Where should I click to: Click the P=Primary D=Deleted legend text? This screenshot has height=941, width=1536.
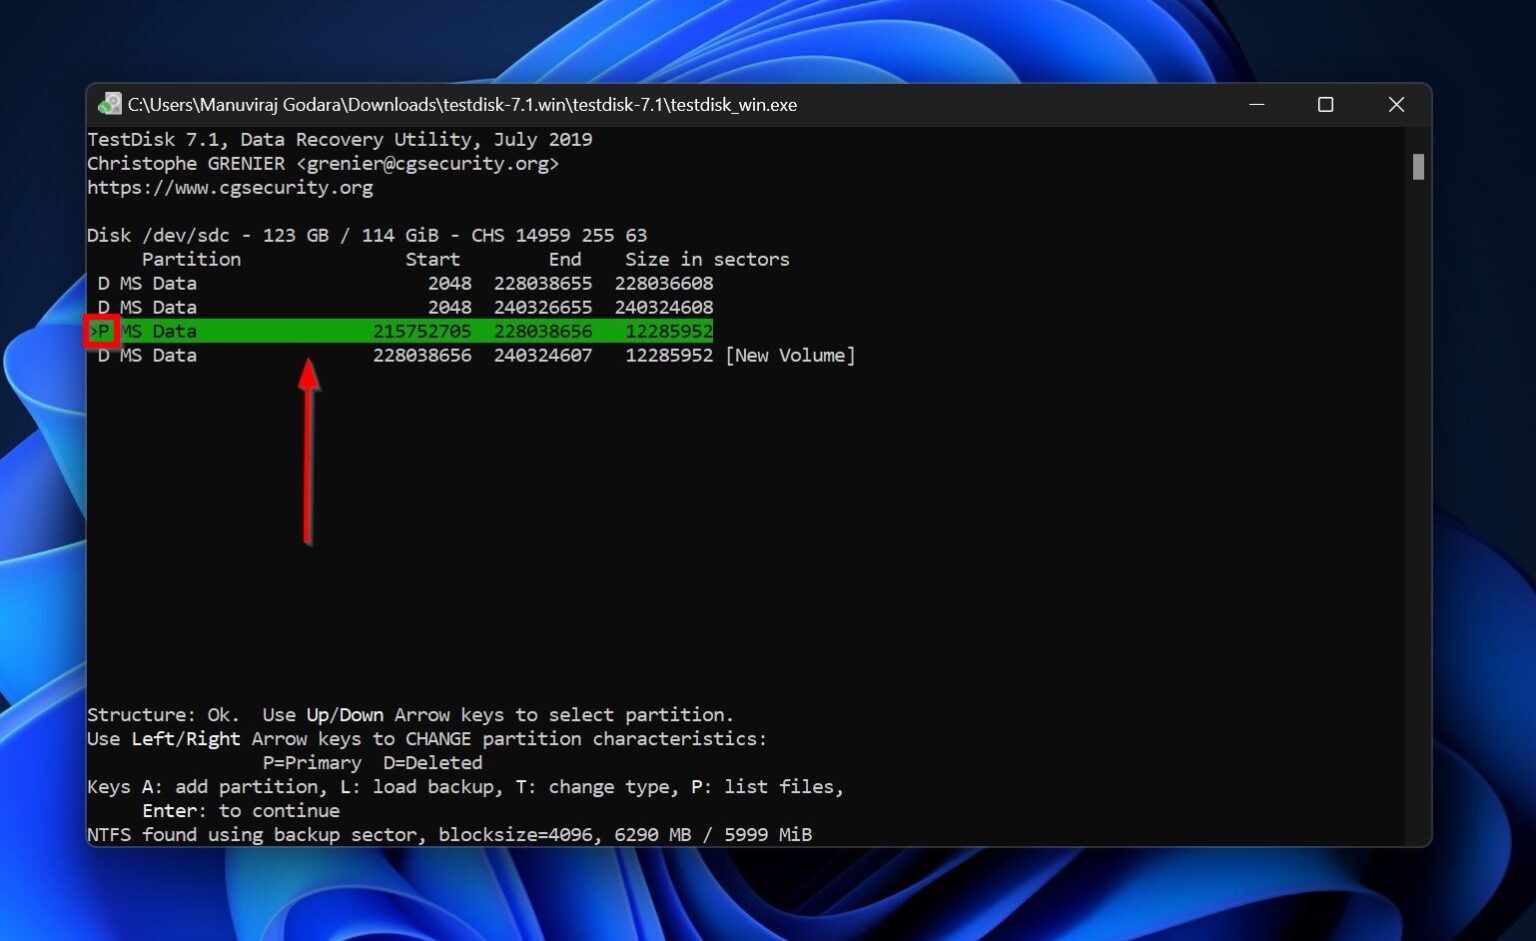(x=372, y=762)
